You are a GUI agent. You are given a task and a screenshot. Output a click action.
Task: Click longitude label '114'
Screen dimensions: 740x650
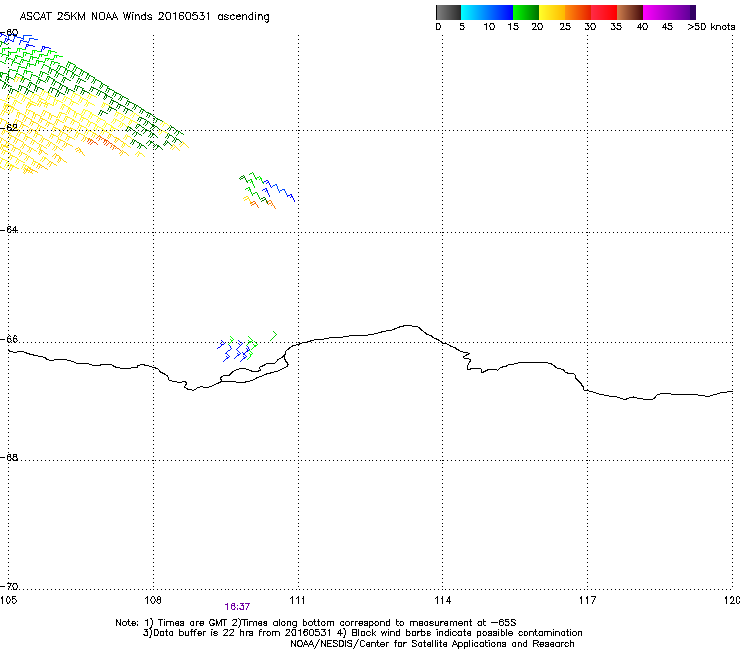point(442,600)
